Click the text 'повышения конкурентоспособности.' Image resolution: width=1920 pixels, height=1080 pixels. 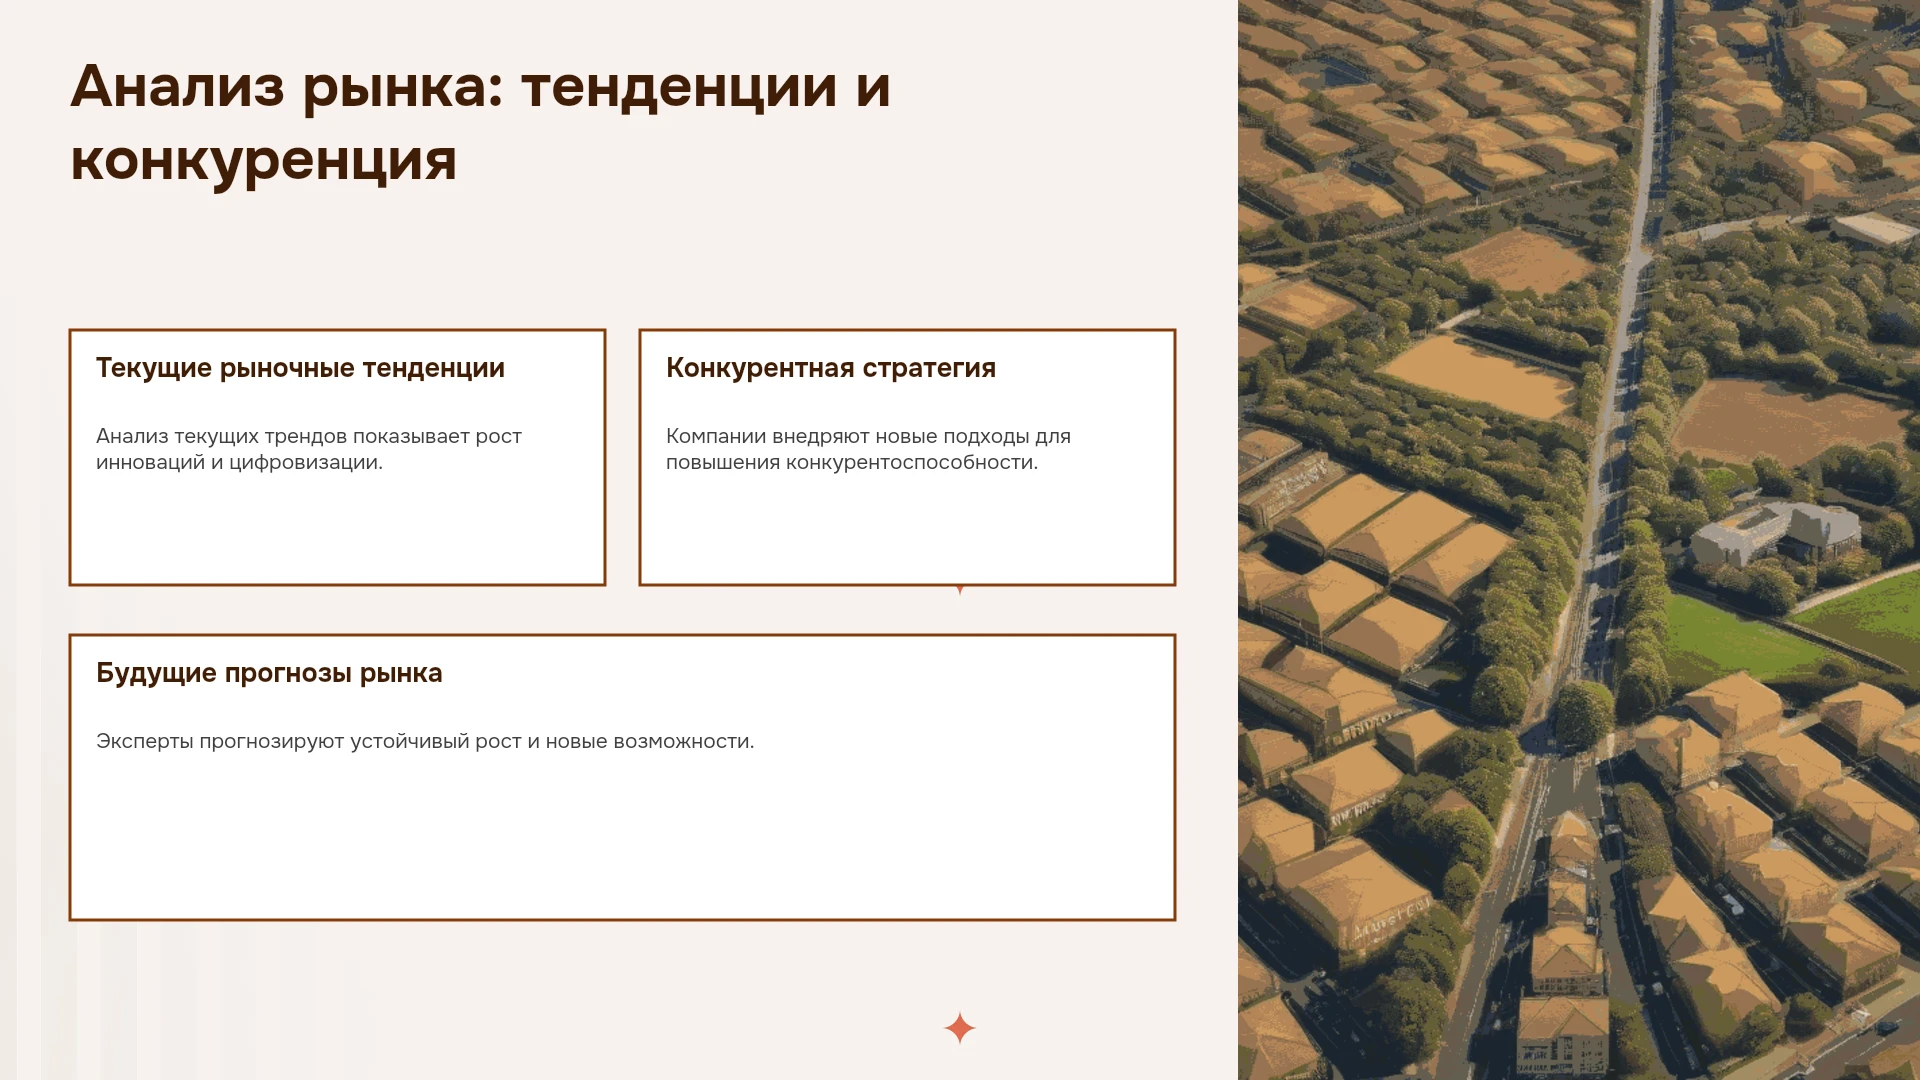(x=852, y=462)
